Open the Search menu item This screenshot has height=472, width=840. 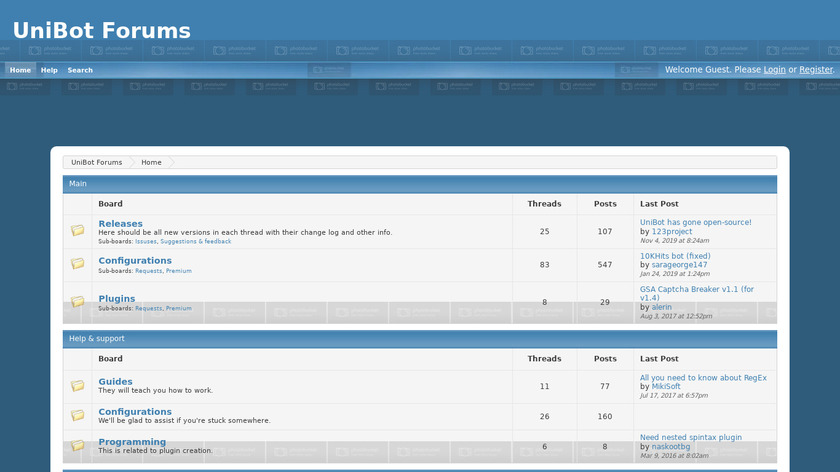80,70
